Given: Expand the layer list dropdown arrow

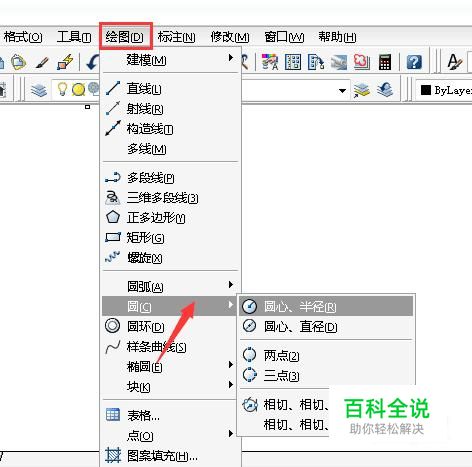Looking at the screenshot, I should pyautogui.click(x=342, y=91).
